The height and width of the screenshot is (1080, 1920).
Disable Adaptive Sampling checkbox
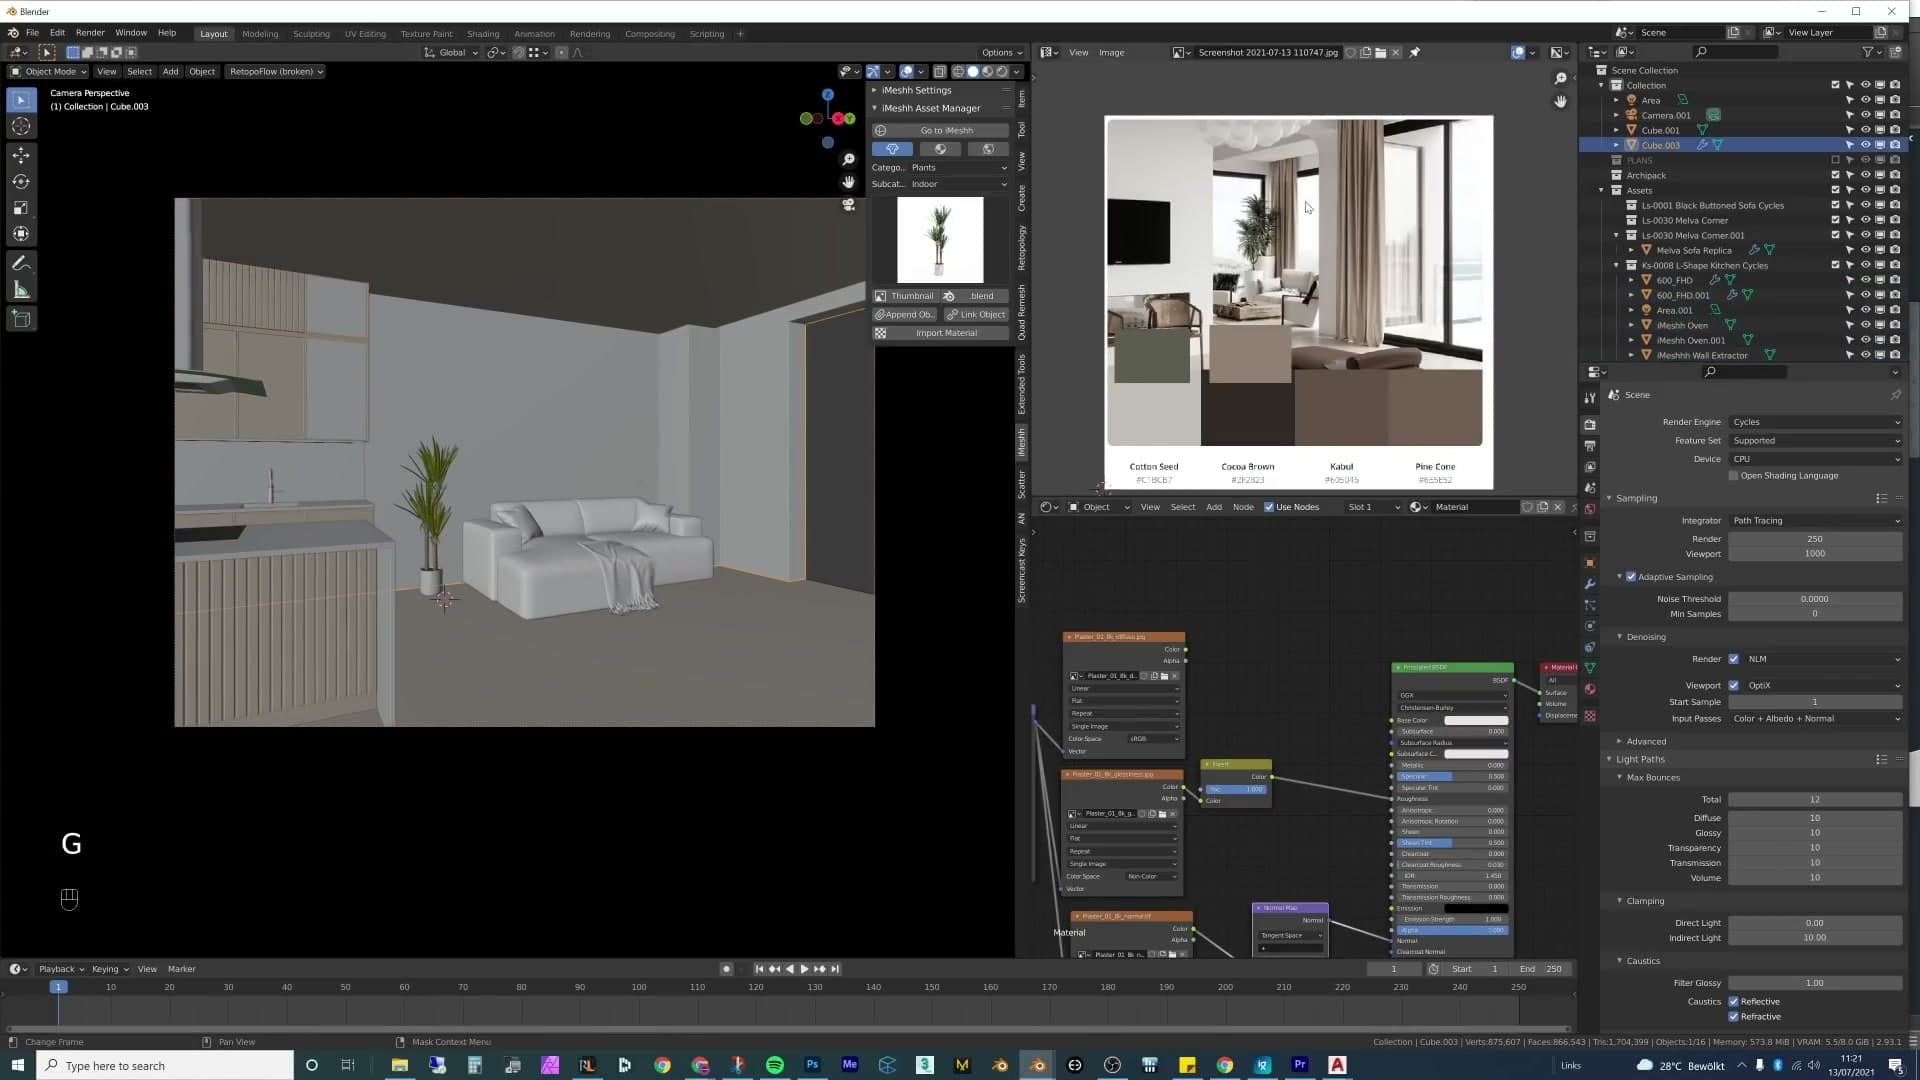click(x=1631, y=577)
